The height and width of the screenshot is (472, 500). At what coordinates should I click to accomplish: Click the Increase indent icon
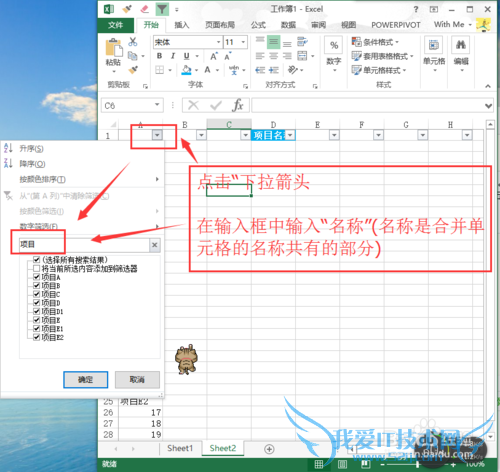[x=274, y=70]
